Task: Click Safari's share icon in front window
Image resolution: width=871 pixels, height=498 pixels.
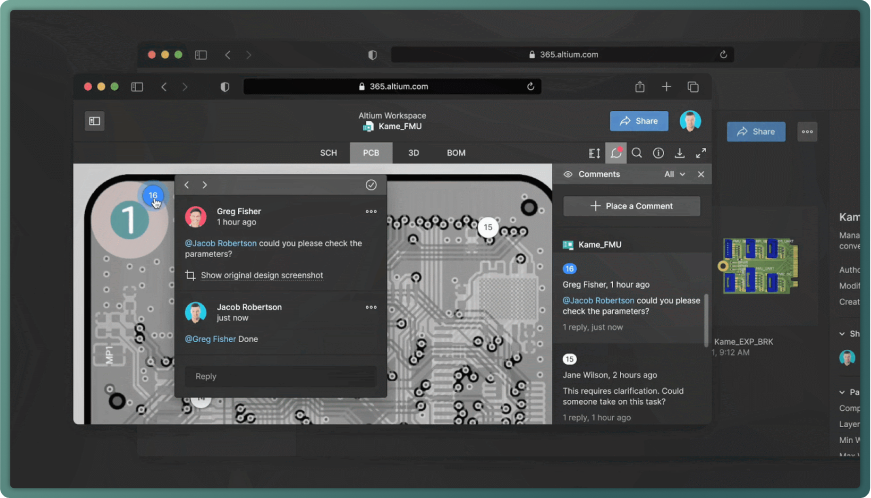Action: pyautogui.click(x=640, y=87)
